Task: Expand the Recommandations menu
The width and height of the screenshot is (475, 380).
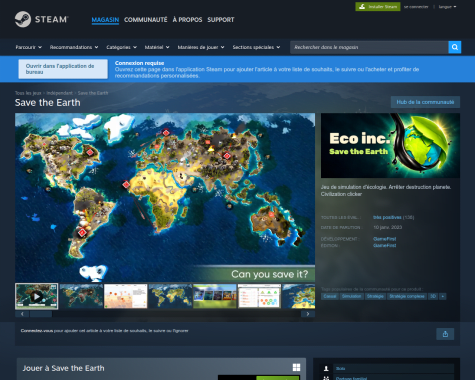Action: tap(74, 47)
